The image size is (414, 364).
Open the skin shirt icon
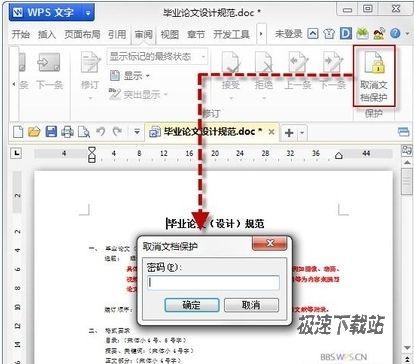329,34
